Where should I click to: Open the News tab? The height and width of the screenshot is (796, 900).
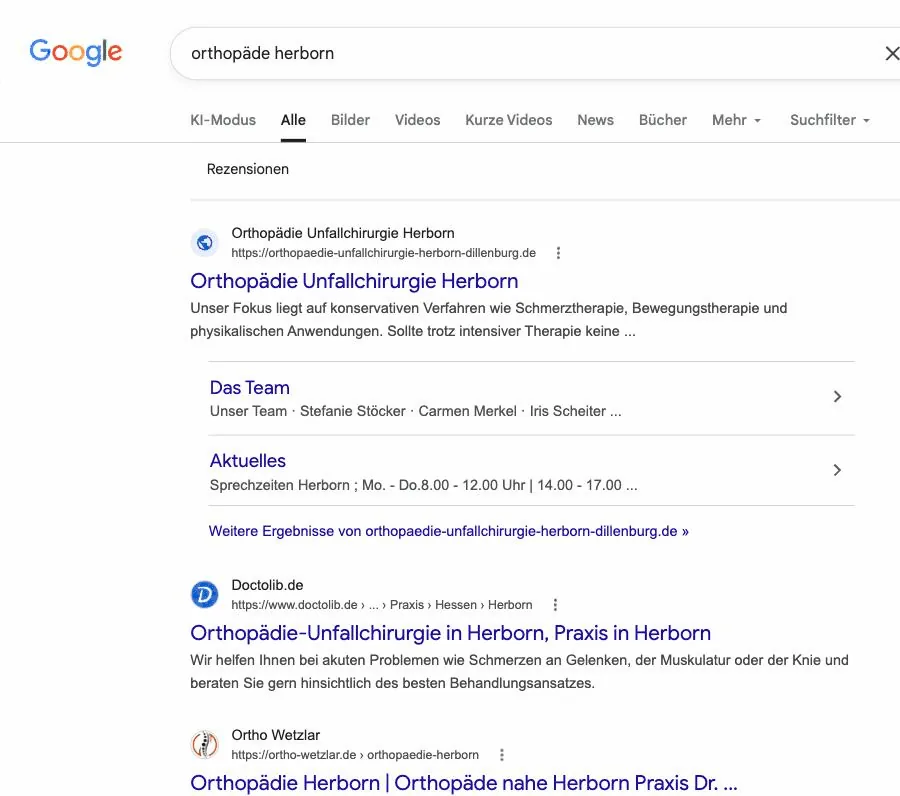click(595, 120)
